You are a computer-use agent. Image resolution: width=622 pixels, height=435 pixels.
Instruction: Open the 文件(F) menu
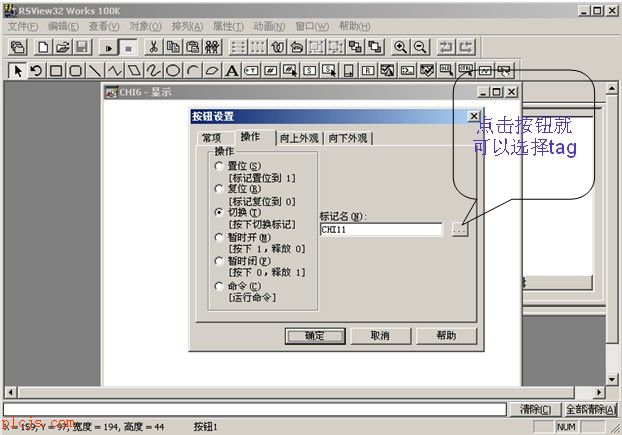23,26
